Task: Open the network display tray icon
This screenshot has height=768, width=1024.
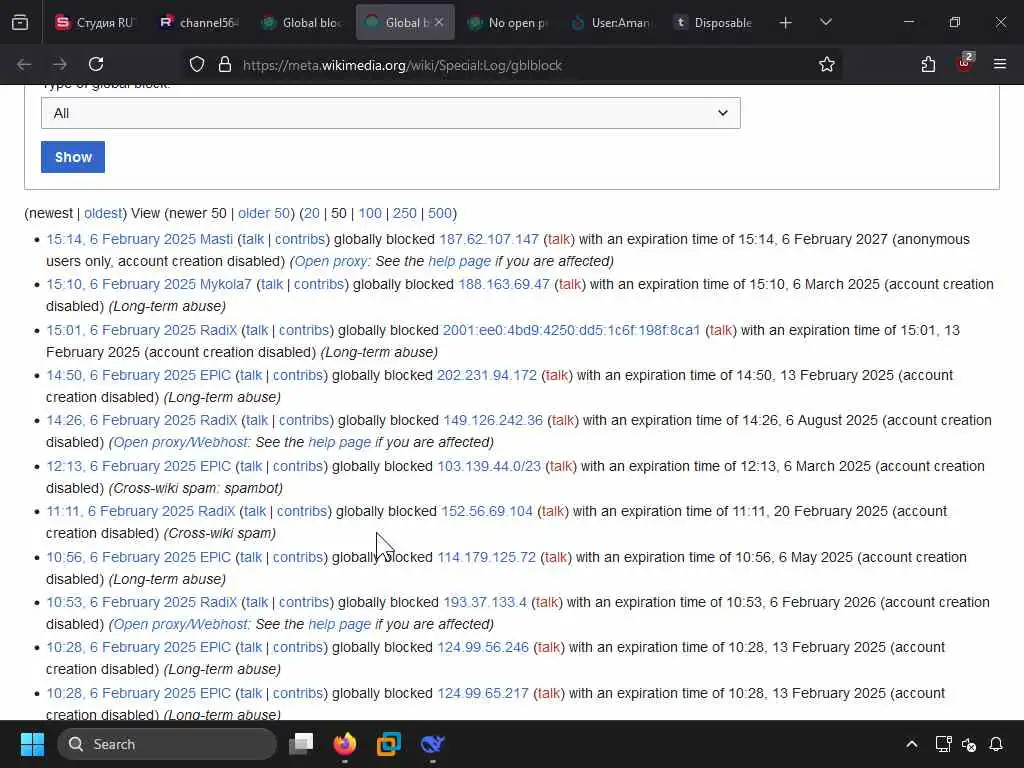Action: tap(943, 744)
